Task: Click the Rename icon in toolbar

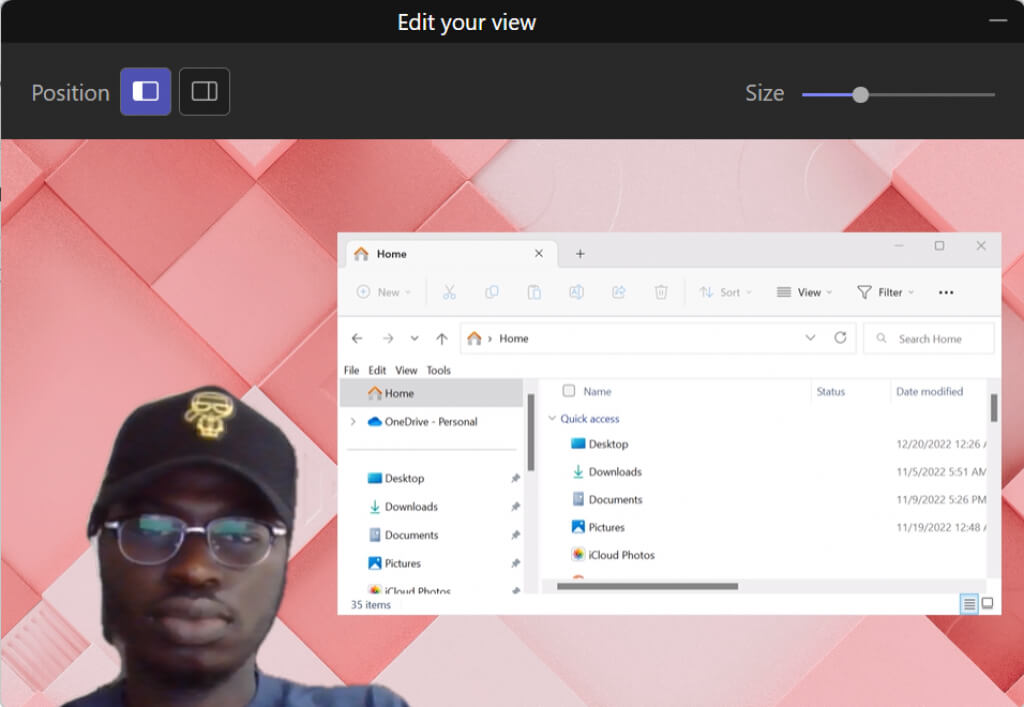Action: 576,292
